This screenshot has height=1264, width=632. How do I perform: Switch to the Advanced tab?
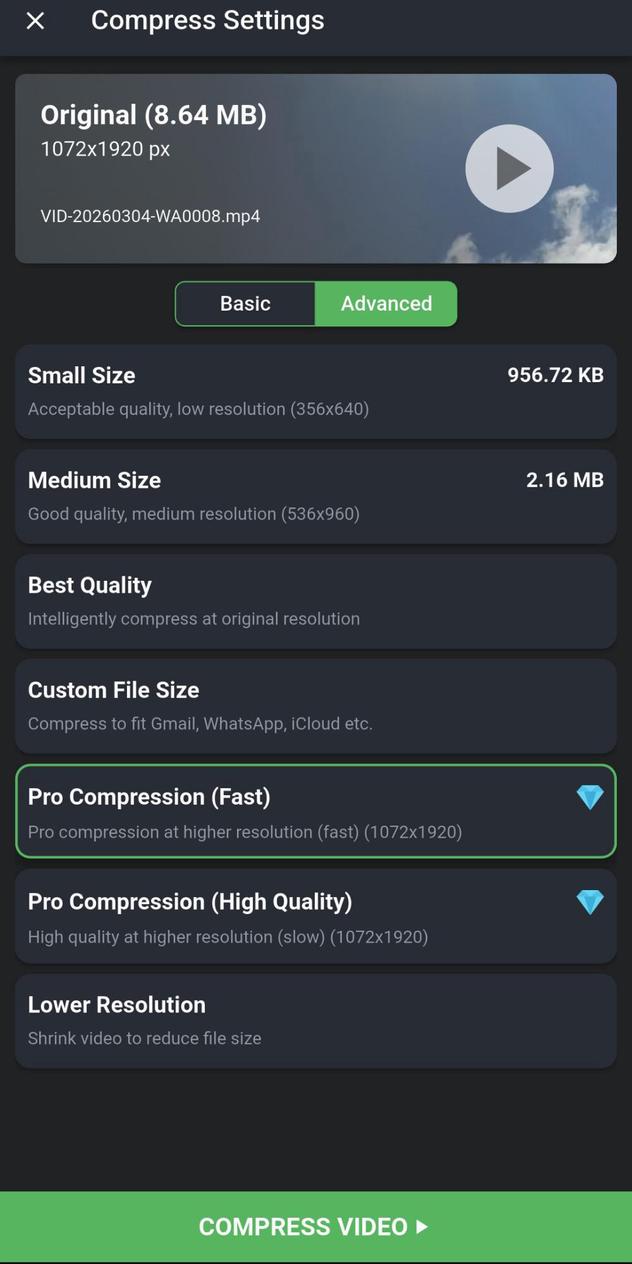click(x=386, y=304)
